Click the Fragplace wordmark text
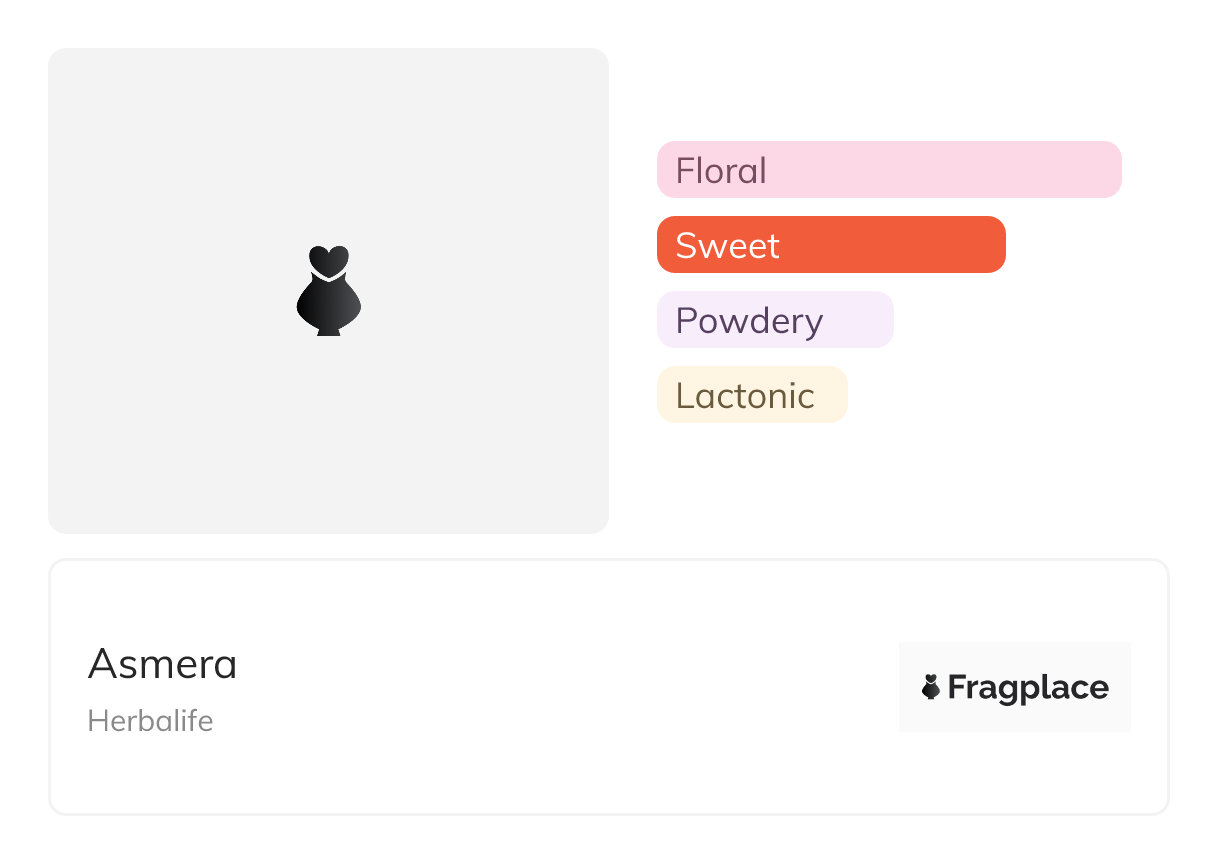The width and height of the screenshot is (1218, 864). 1028,688
